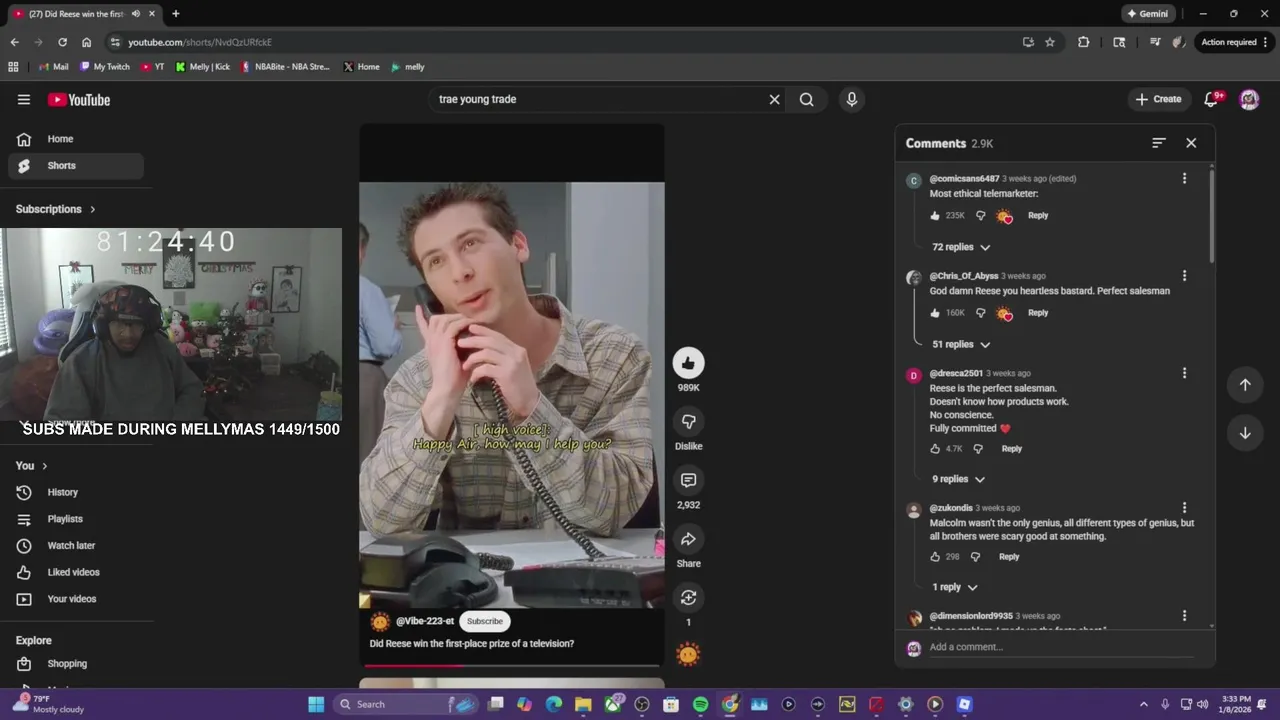
Task: Open Watch later in the sidebar
Action: [x=76, y=546]
